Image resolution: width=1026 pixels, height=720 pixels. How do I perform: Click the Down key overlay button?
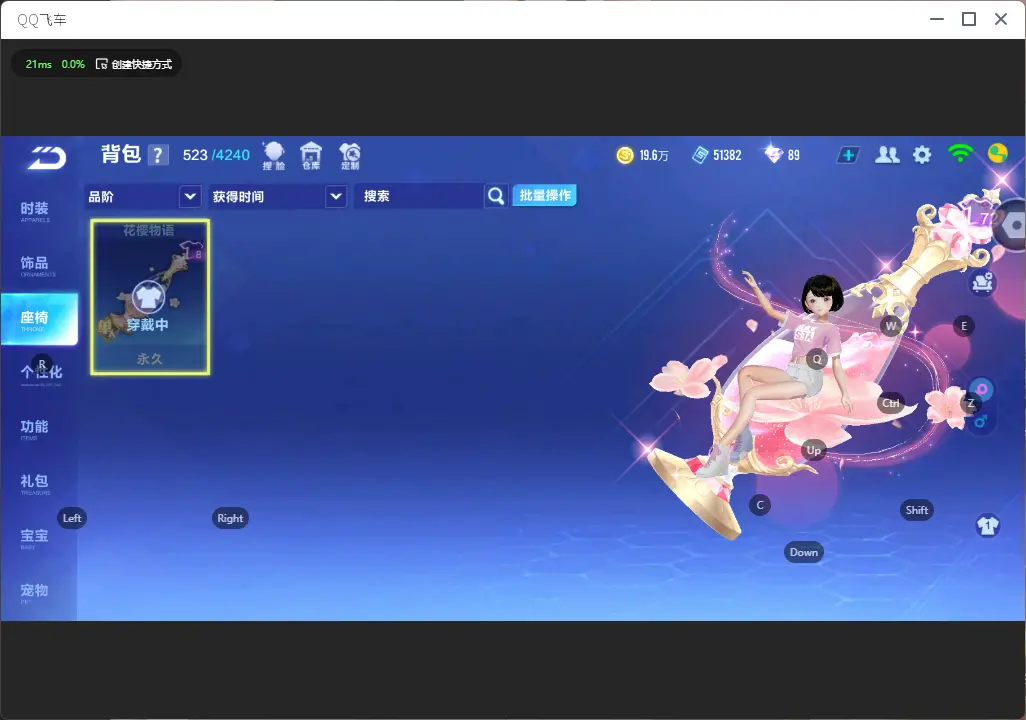[804, 552]
